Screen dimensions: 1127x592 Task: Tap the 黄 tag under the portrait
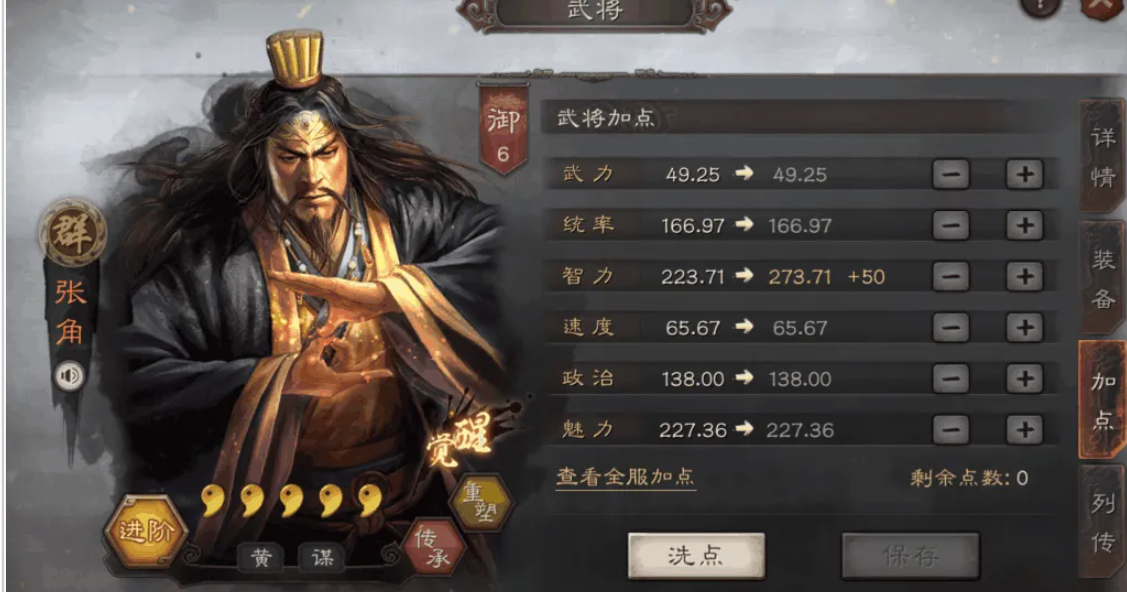click(x=262, y=557)
